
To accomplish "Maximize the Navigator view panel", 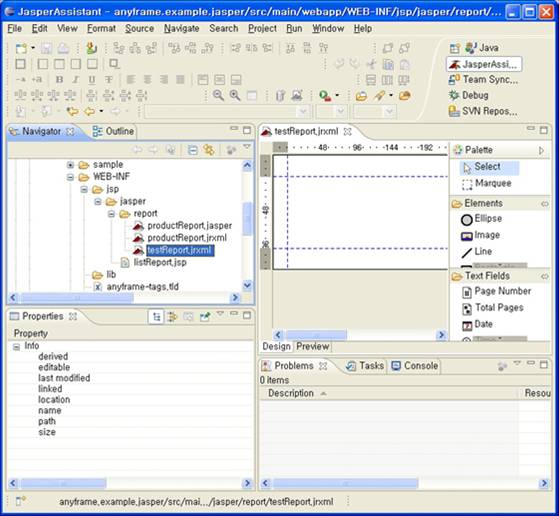I will (x=247, y=130).
